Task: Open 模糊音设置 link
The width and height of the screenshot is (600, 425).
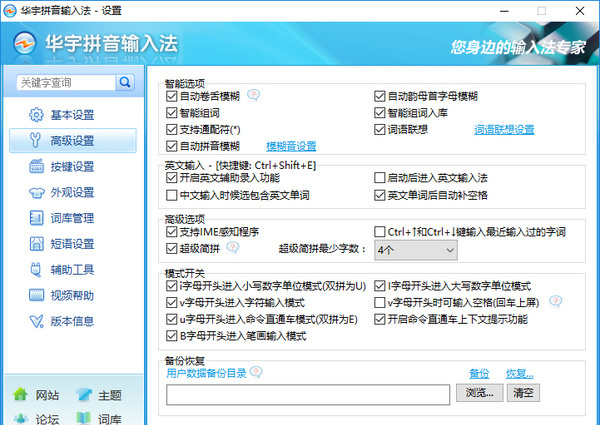Action: coord(291,146)
